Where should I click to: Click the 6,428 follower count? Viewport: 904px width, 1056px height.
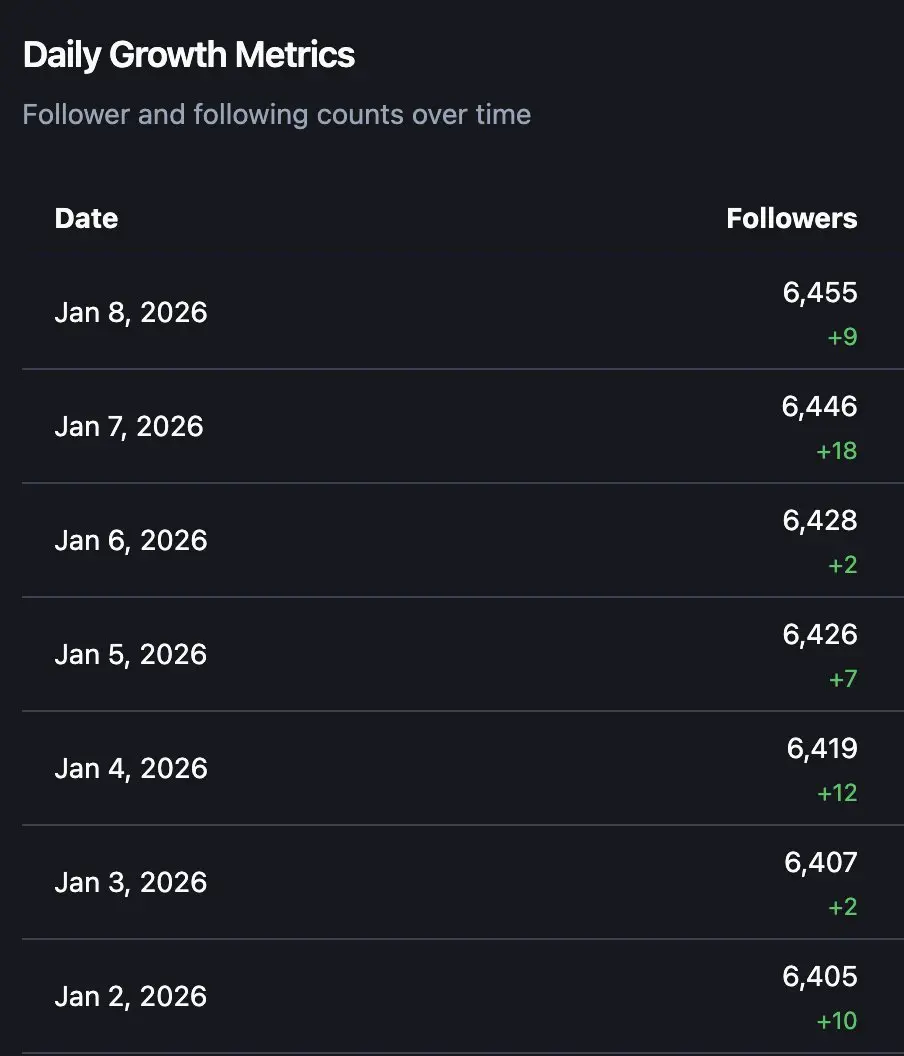tap(820, 520)
